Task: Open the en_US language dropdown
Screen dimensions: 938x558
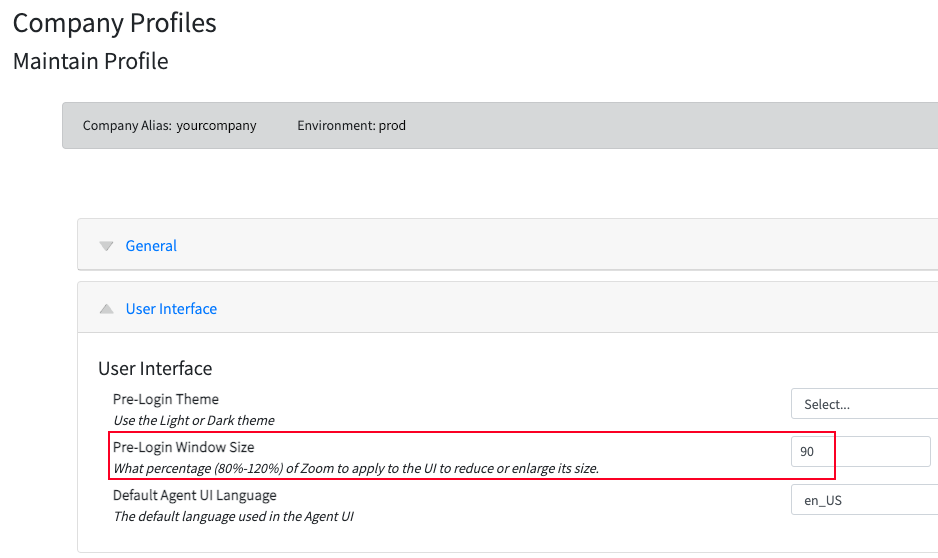Action: (864, 500)
